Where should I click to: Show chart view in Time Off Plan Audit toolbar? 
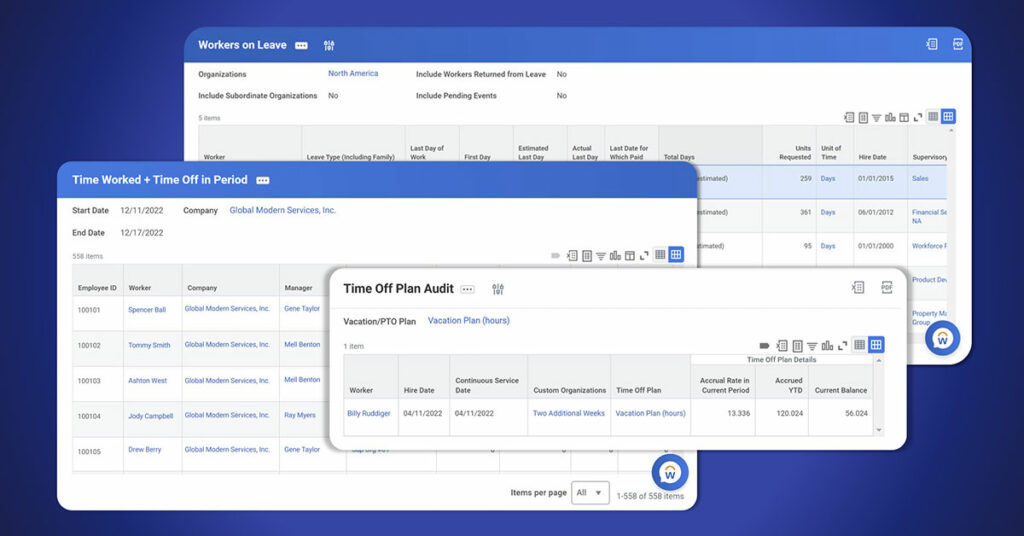pyautogui.click(x=827, y=345)
